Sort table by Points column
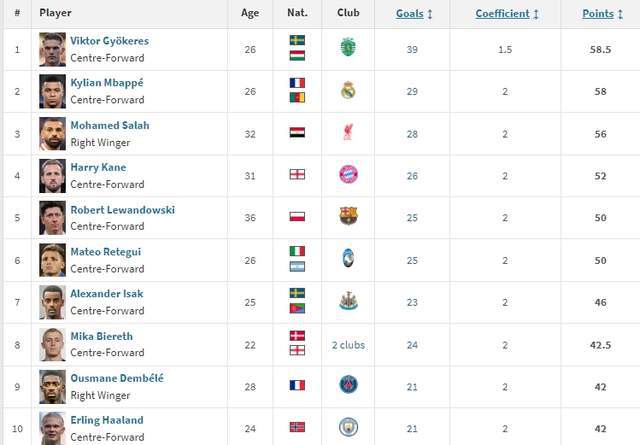Screen dimensions: 640x445 pos(605,14)
